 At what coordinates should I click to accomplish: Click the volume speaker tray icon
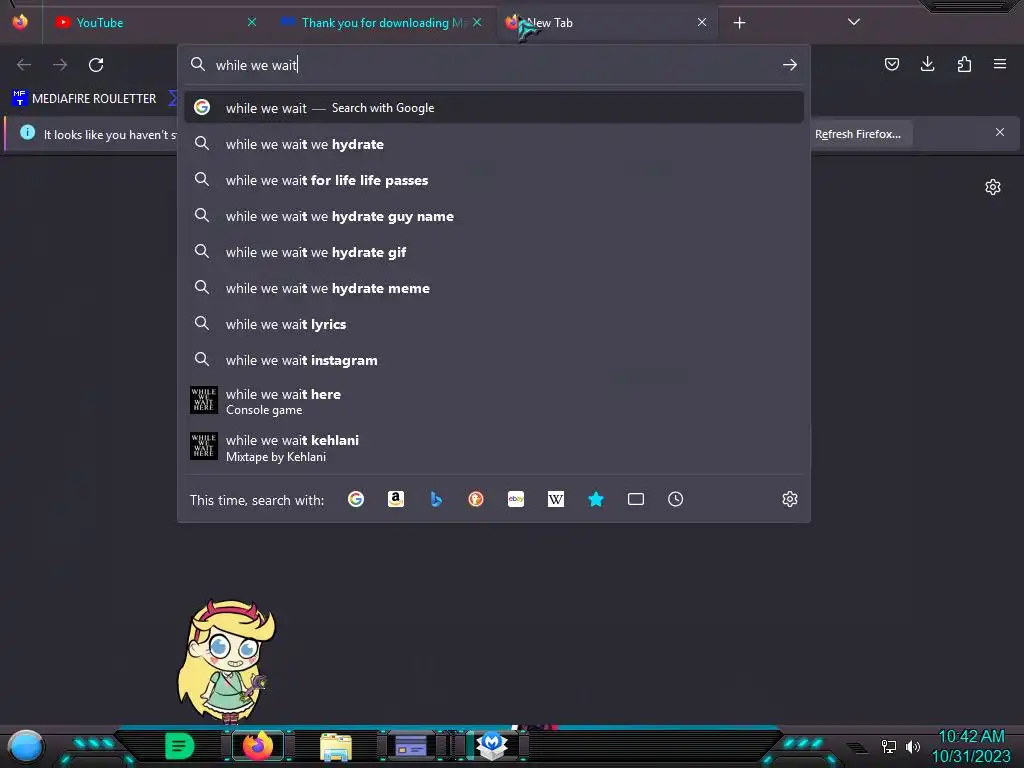pos(912,746)
